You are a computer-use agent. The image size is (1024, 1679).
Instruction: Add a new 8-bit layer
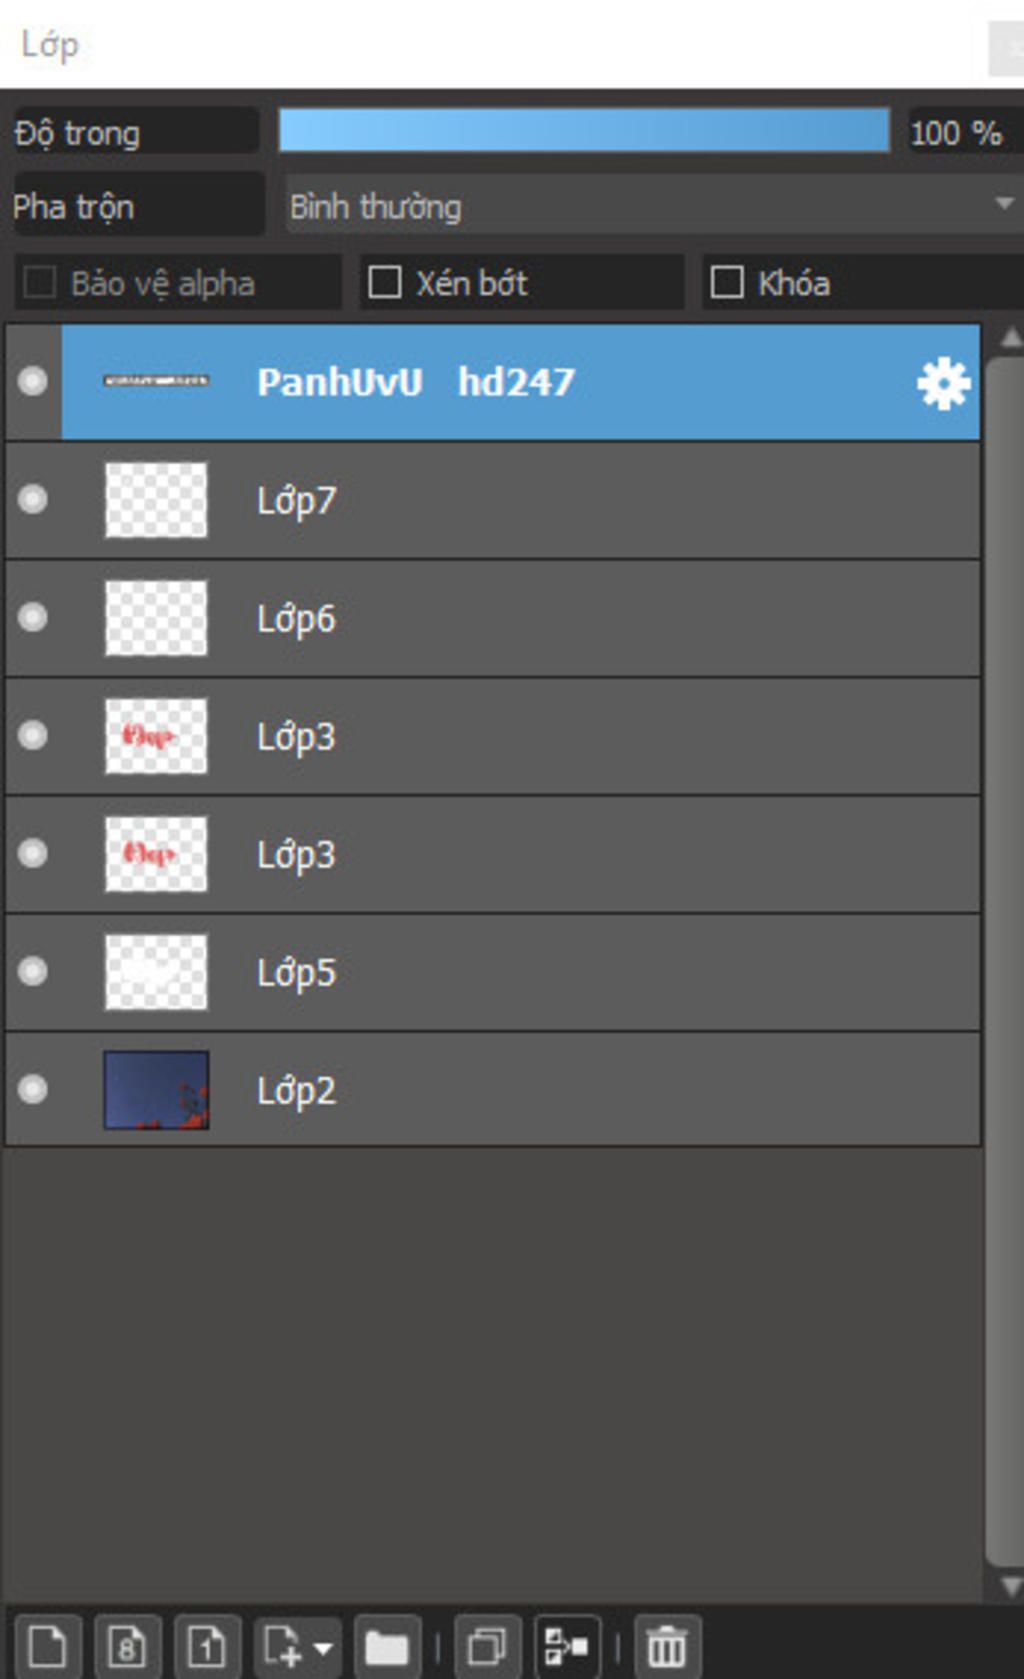[127, 1646]
